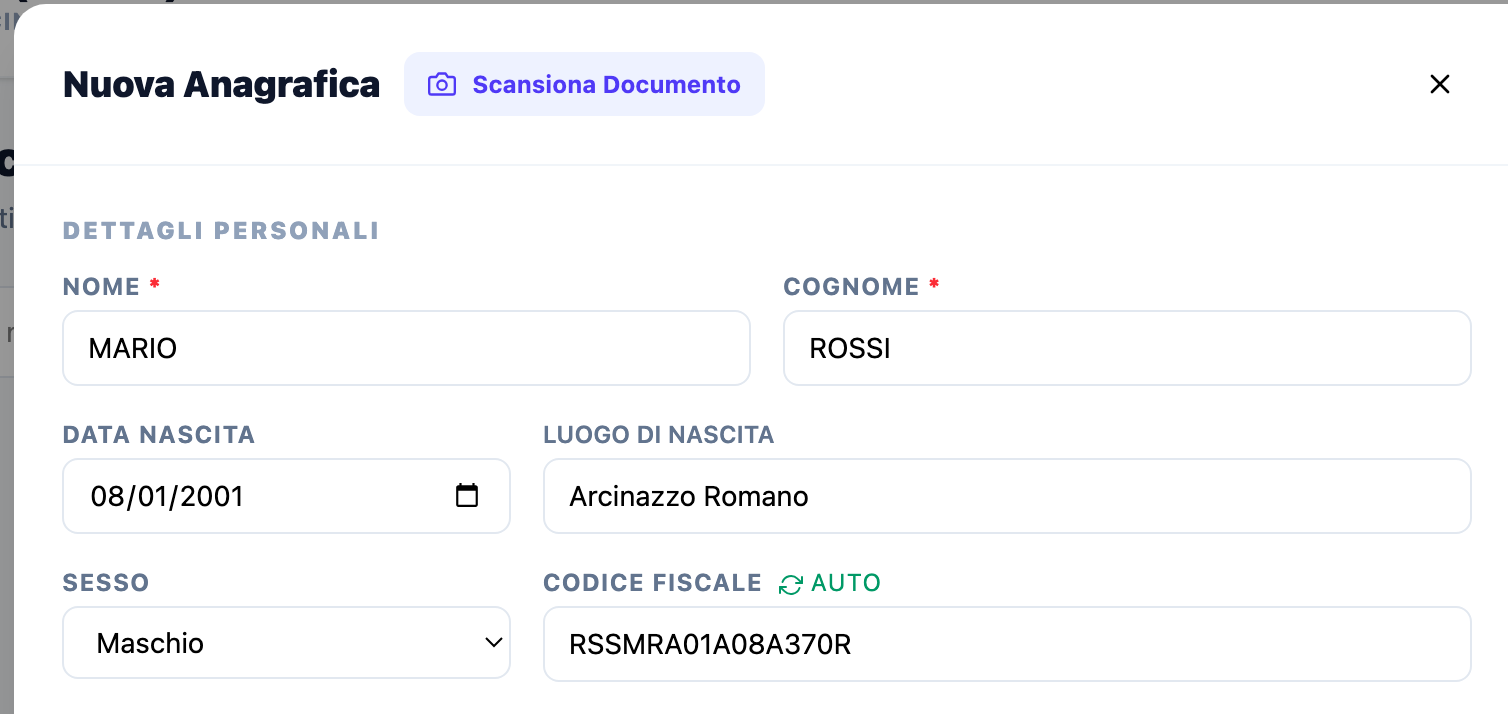Click the camera icon on Scansiona Documento
This screenshot has width=1508, height=714.
click(x=441, y=84)
